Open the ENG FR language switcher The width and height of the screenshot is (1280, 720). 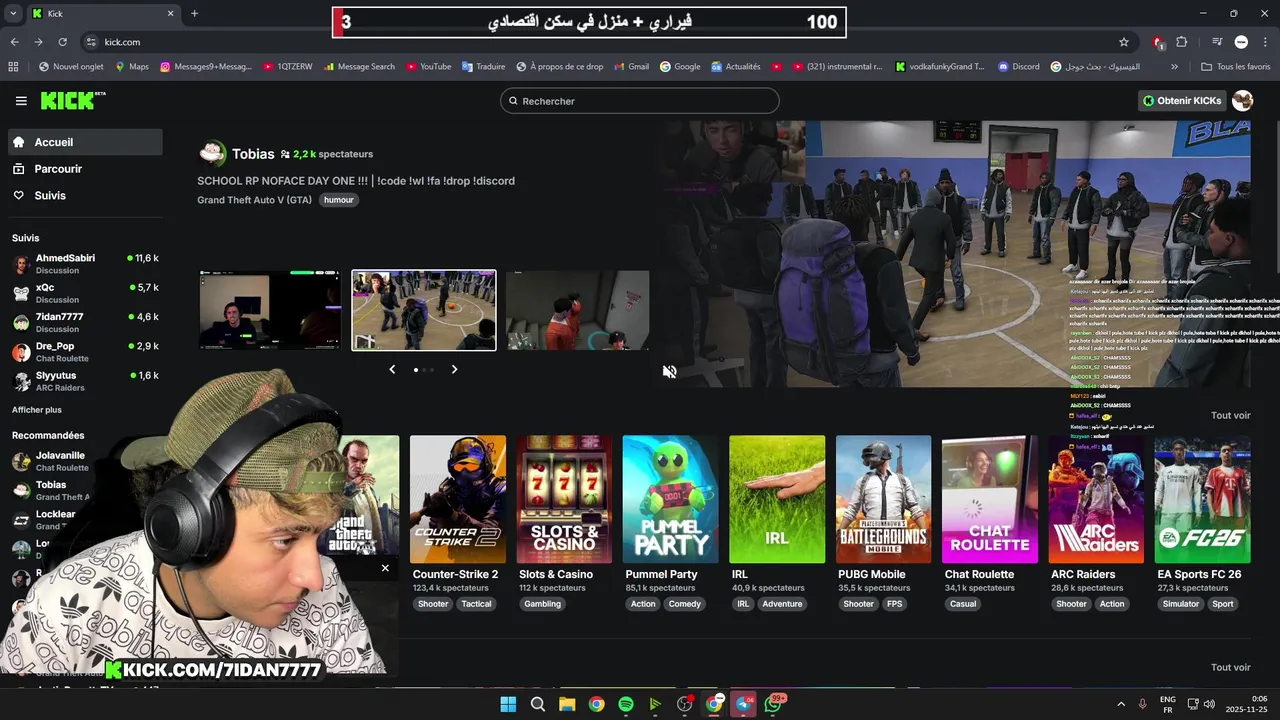click(1167, 704)
